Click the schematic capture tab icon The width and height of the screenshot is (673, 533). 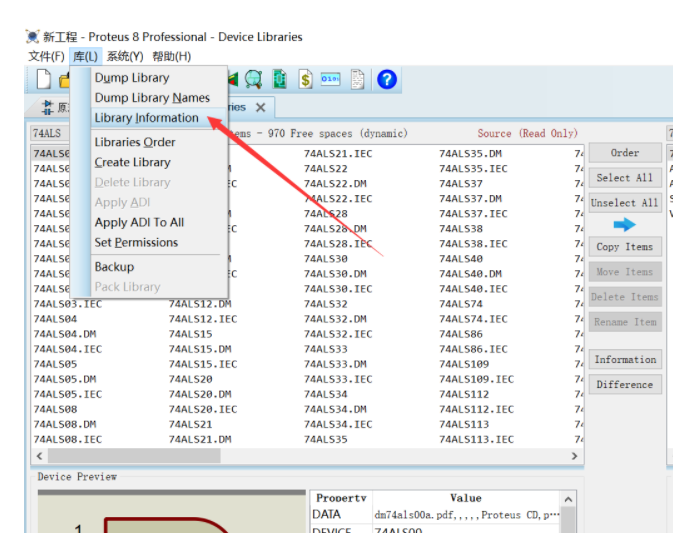(48, 107)
